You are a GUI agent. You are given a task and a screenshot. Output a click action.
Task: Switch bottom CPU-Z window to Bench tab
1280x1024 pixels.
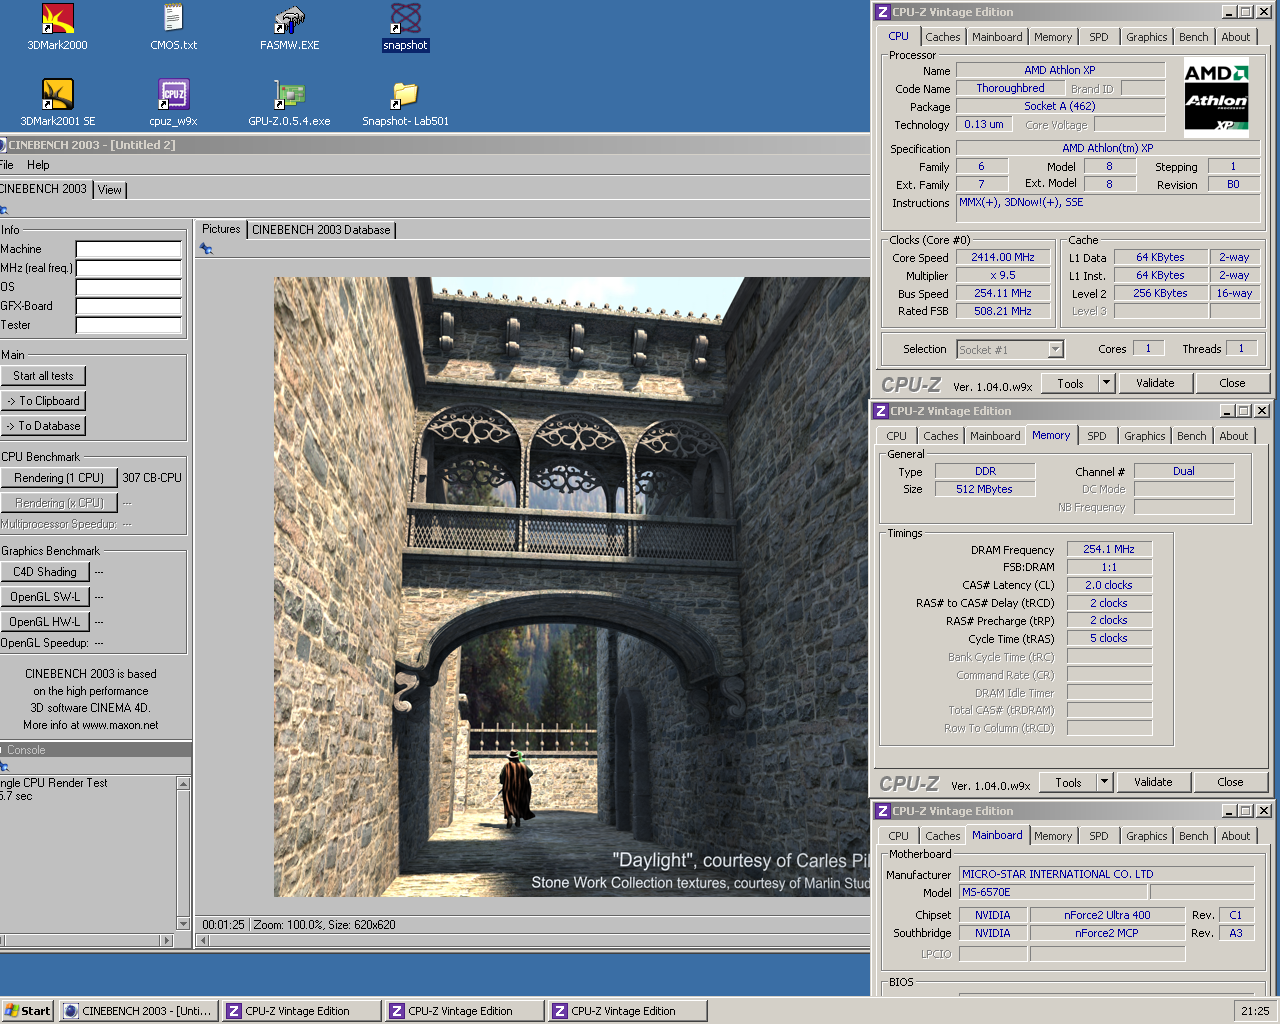(1193, 836)
